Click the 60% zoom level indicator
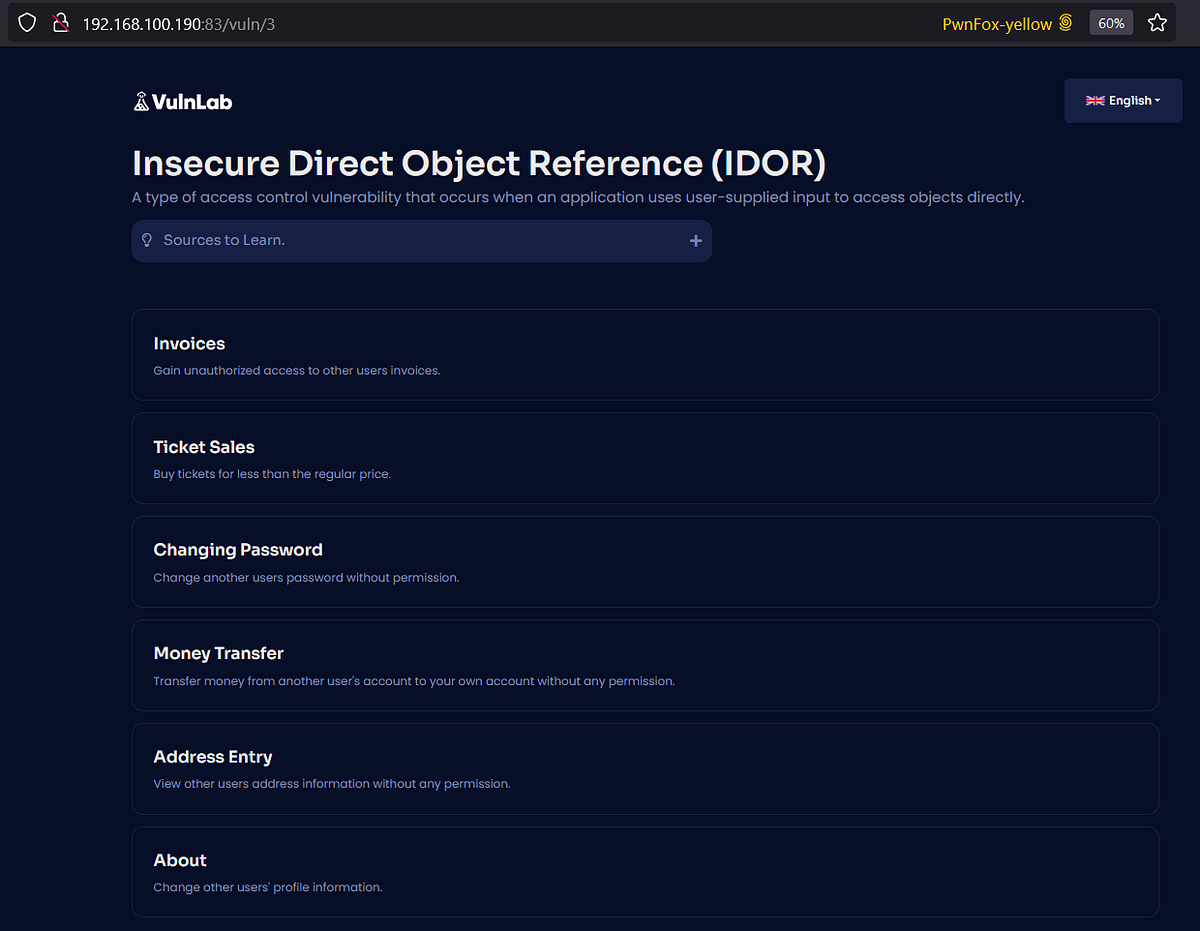 point(1111,22)
